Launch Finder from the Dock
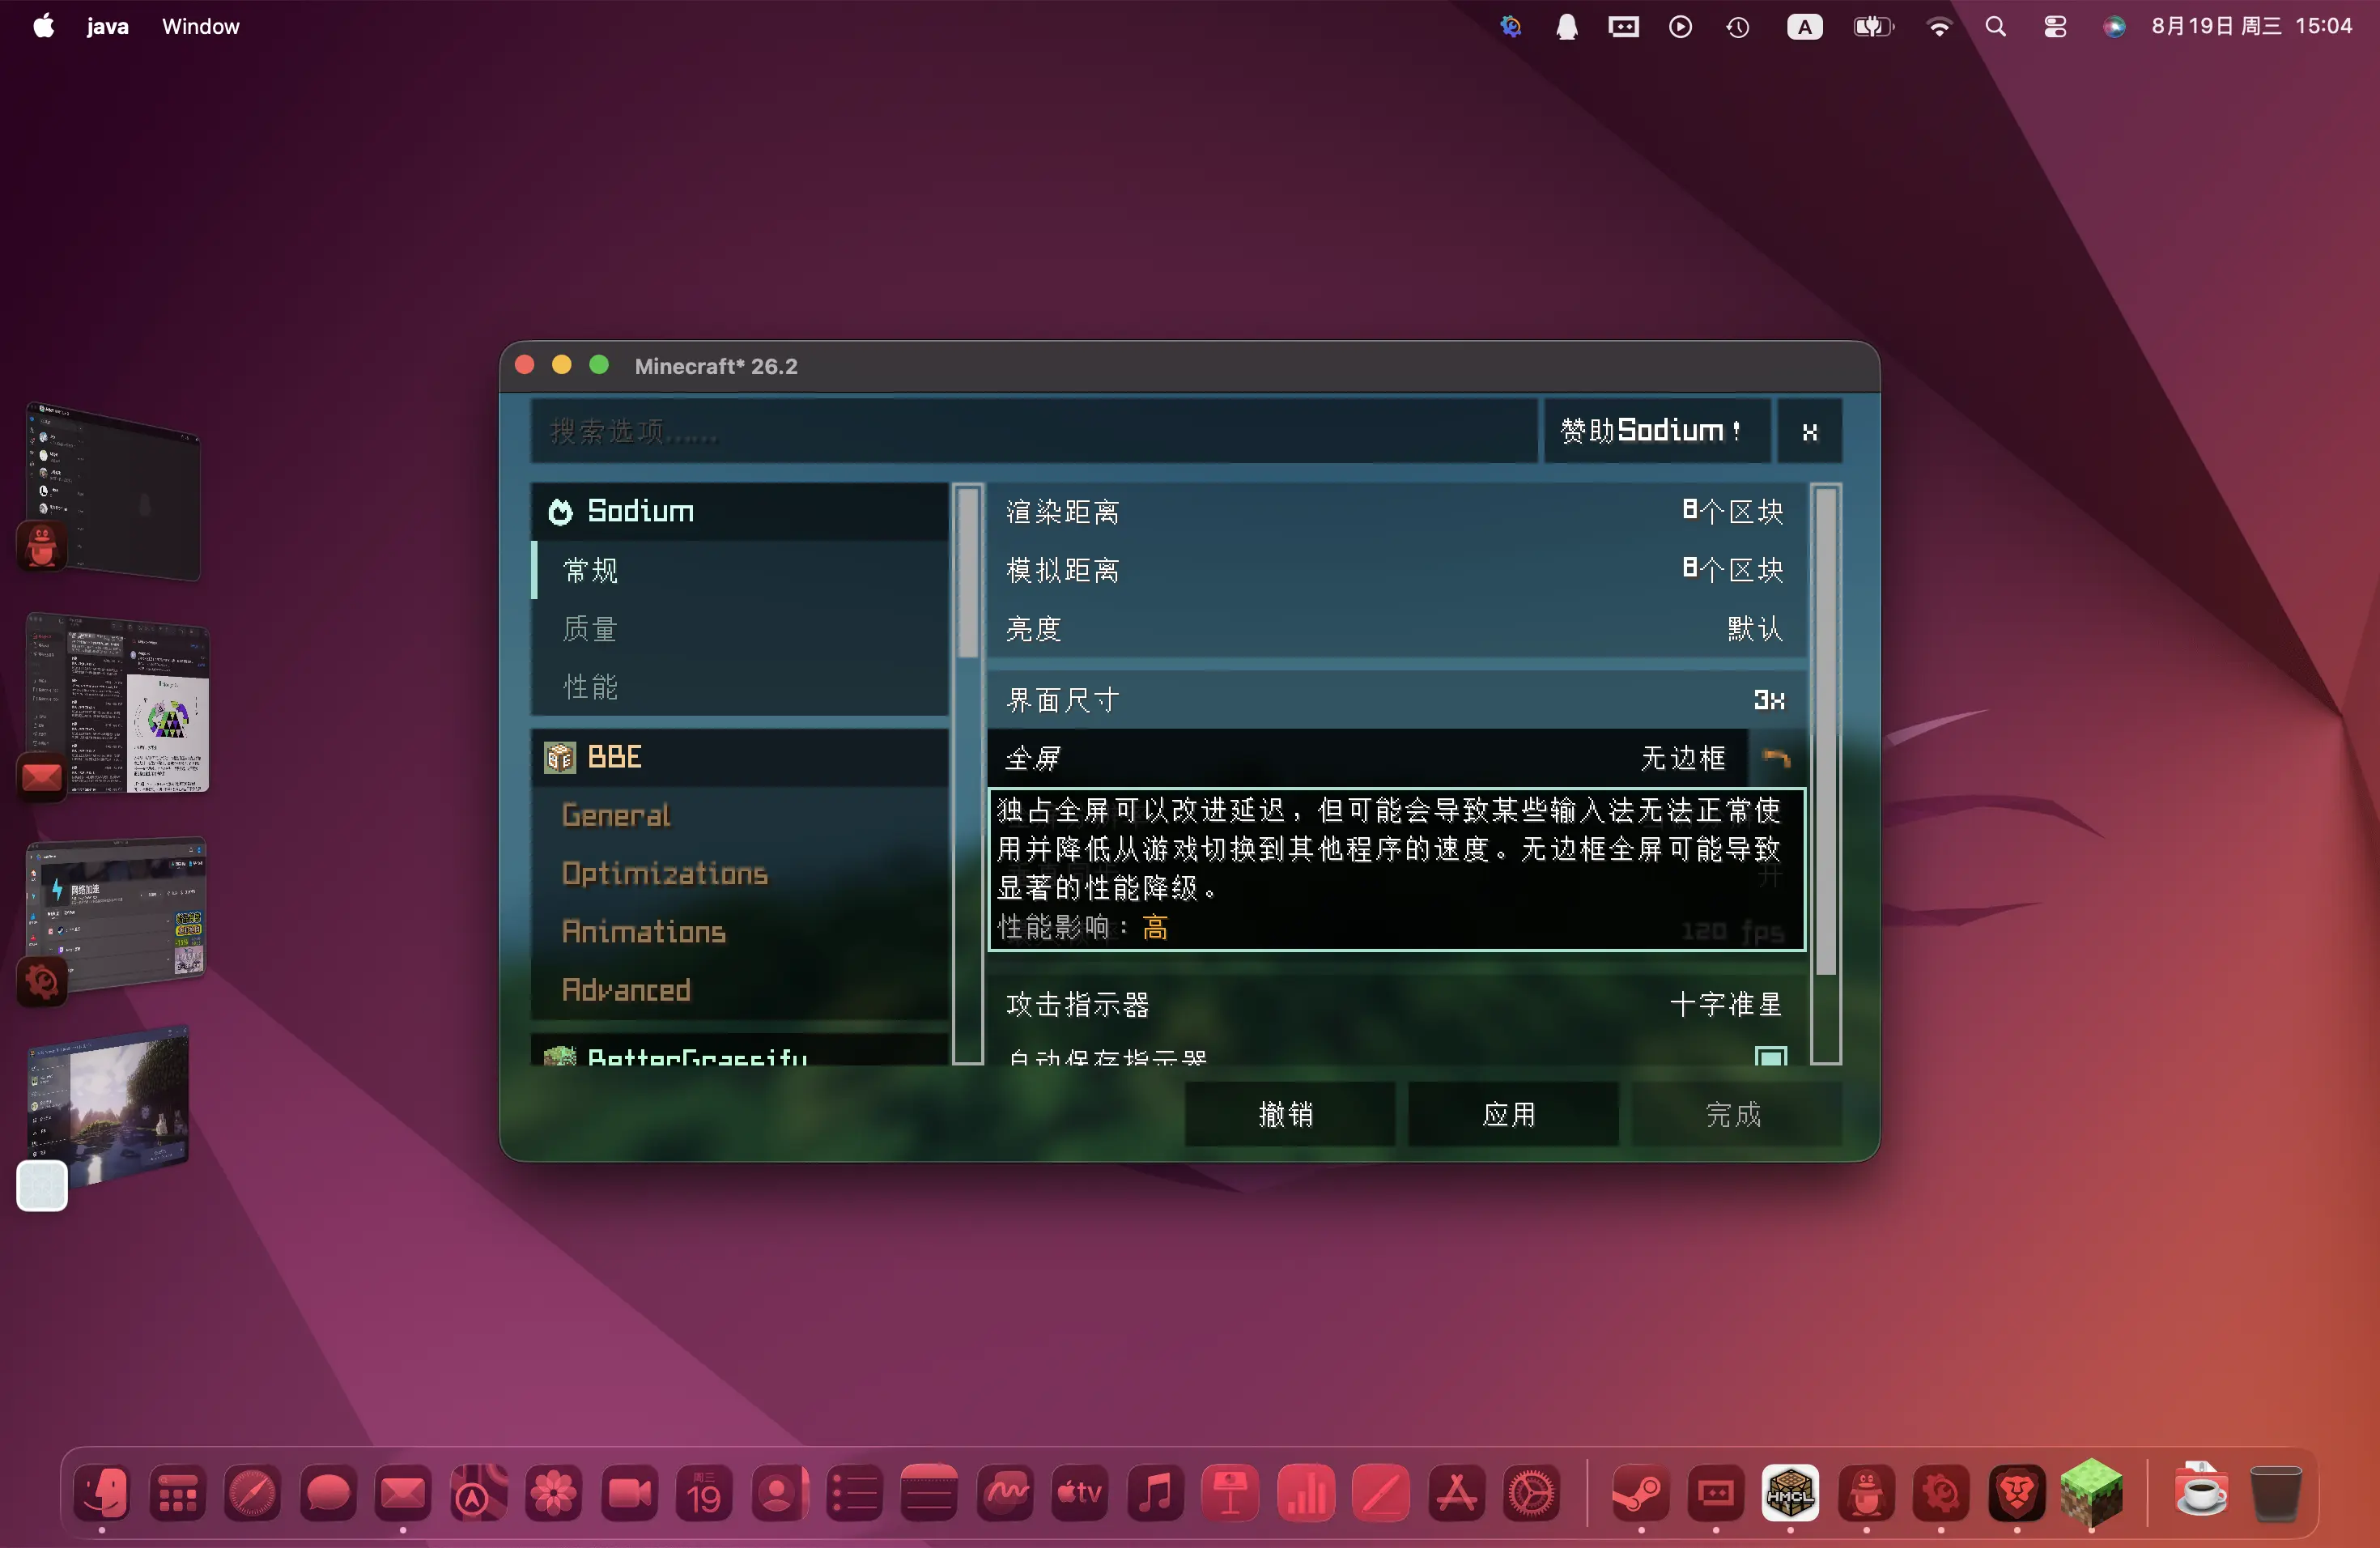This screenshot has height=1548, width=2380. (102, 1492)
